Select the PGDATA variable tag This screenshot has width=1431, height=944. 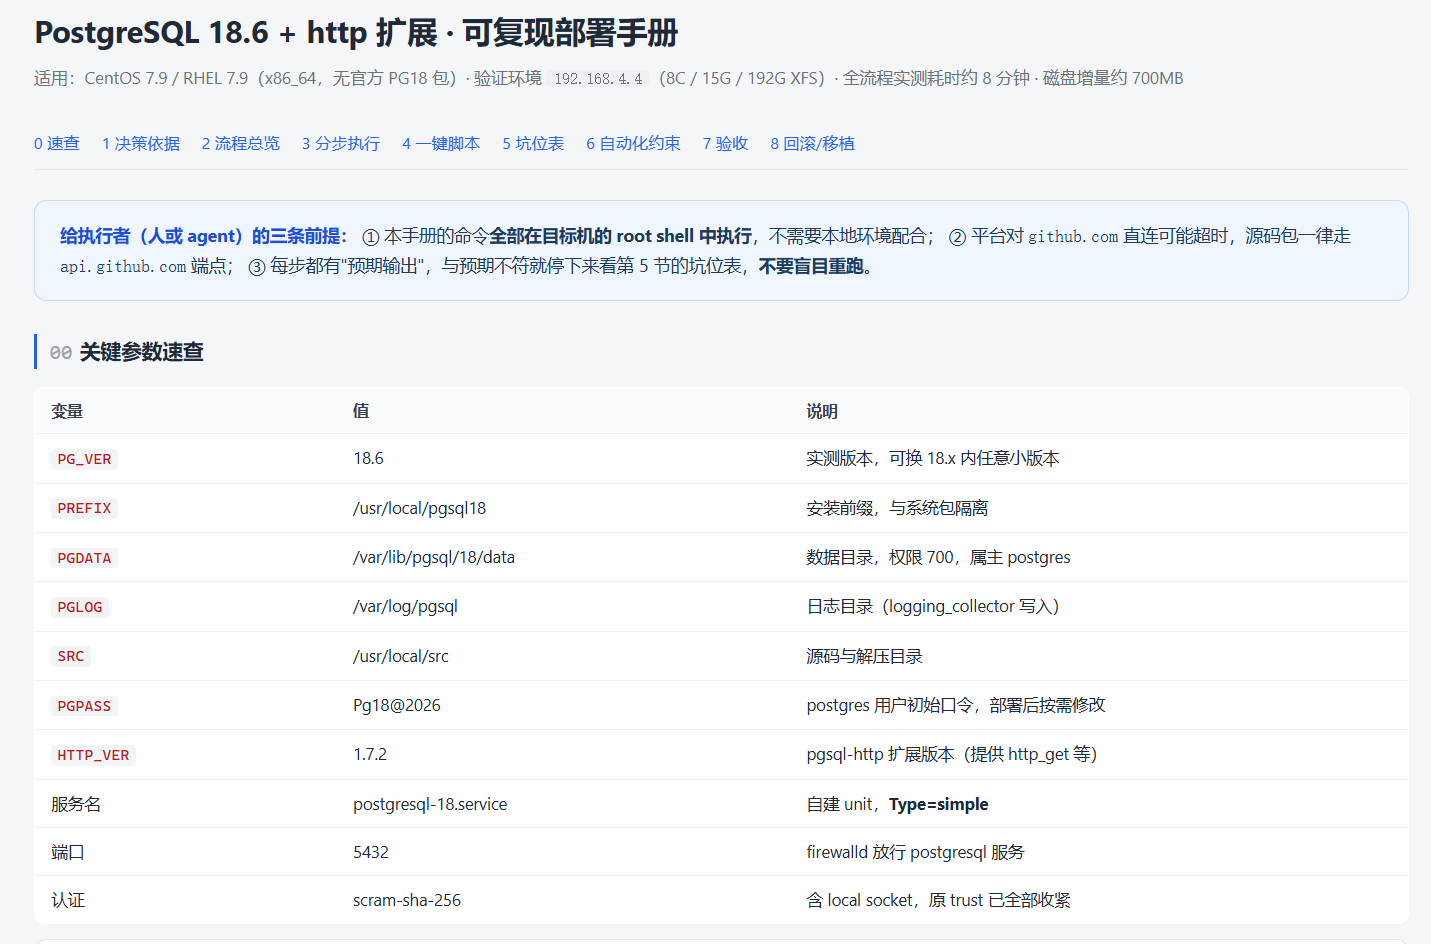coord(84,558)
